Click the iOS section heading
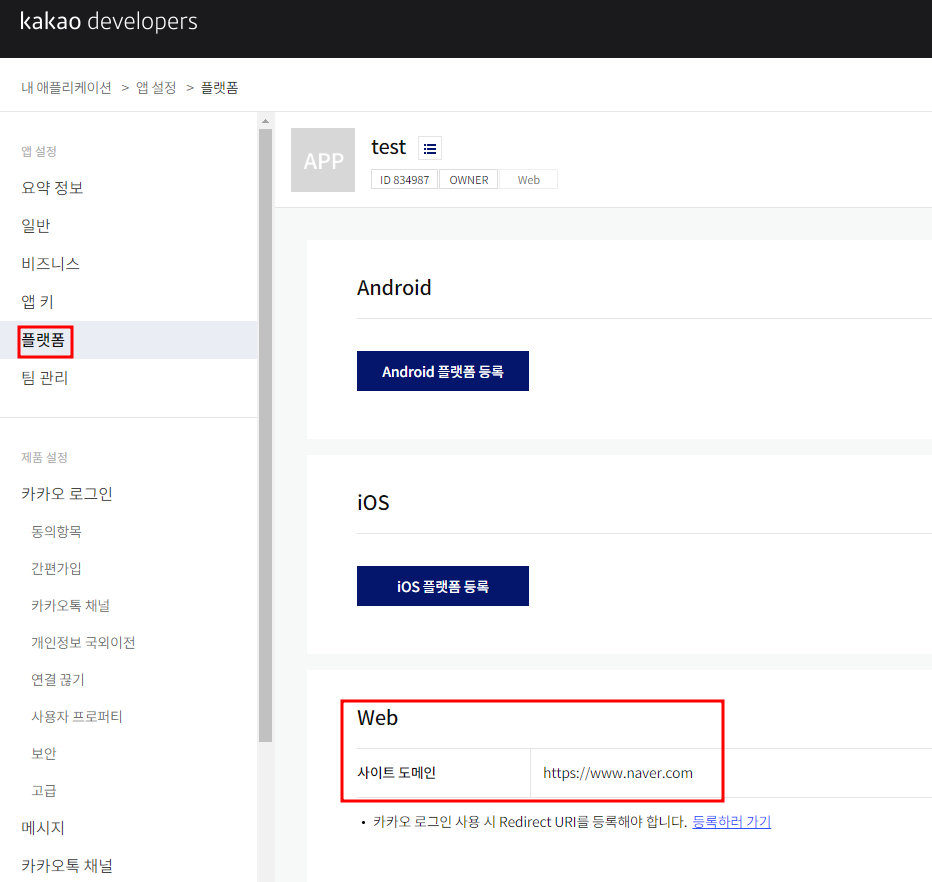The height and width of the screenshot is (882, 932). tap(373, 503)
